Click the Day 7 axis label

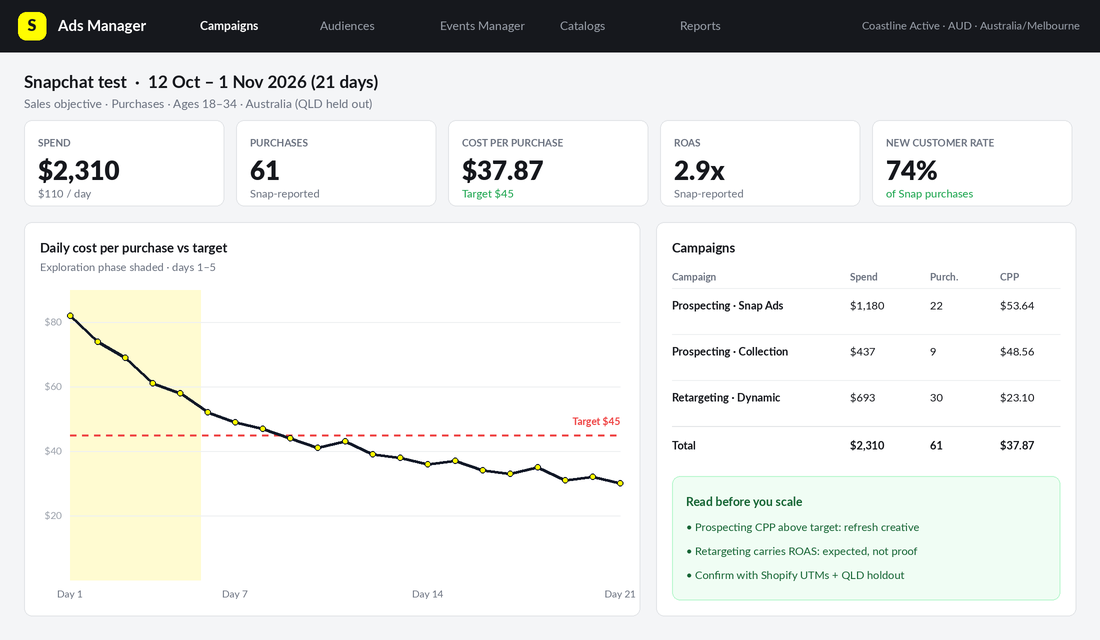[x=235, y=594]
